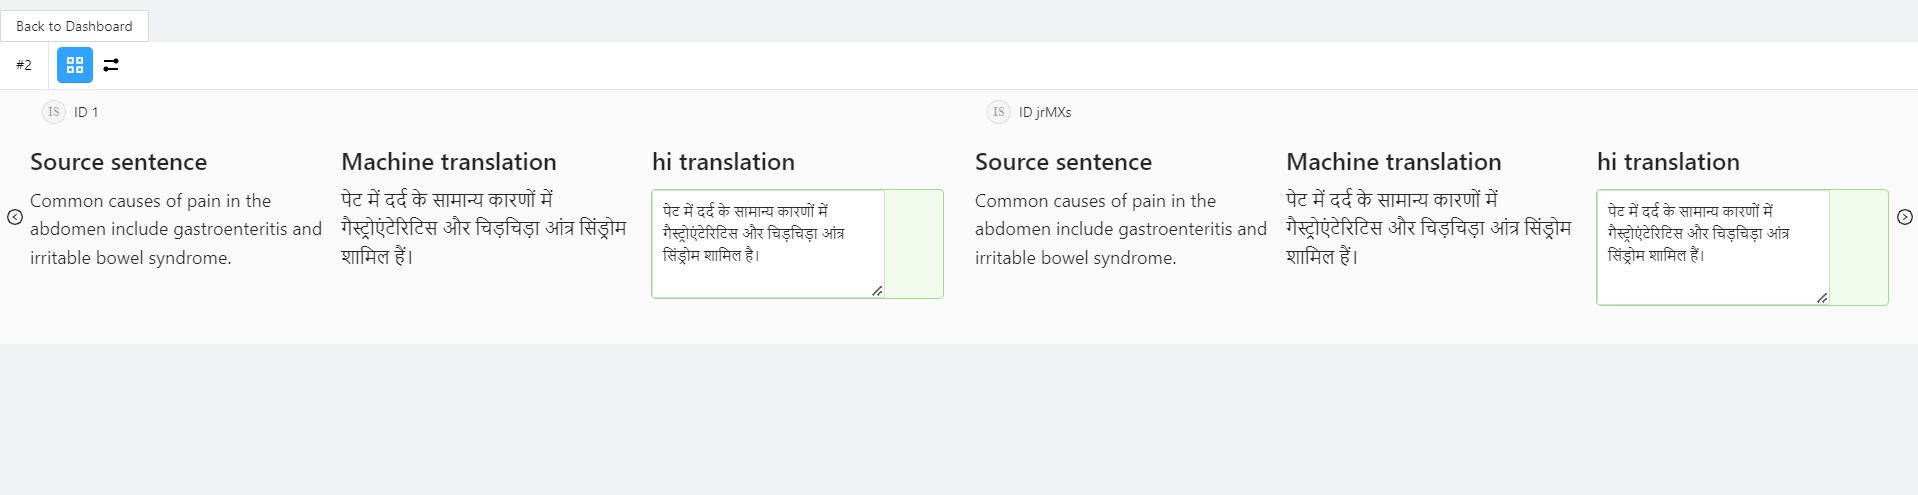Go to previous item with left arrow
The image size is (1918, 495).
[15, 217]
